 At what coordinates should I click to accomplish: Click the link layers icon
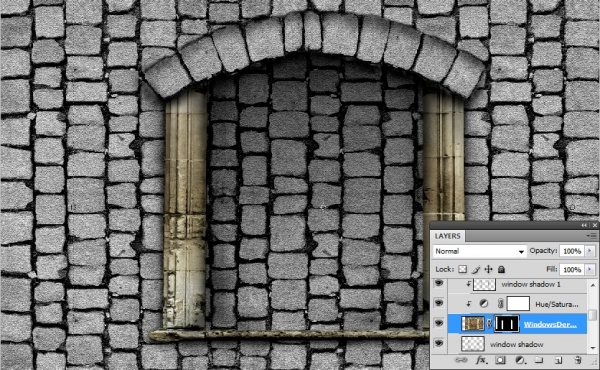(x=461, y=360)
